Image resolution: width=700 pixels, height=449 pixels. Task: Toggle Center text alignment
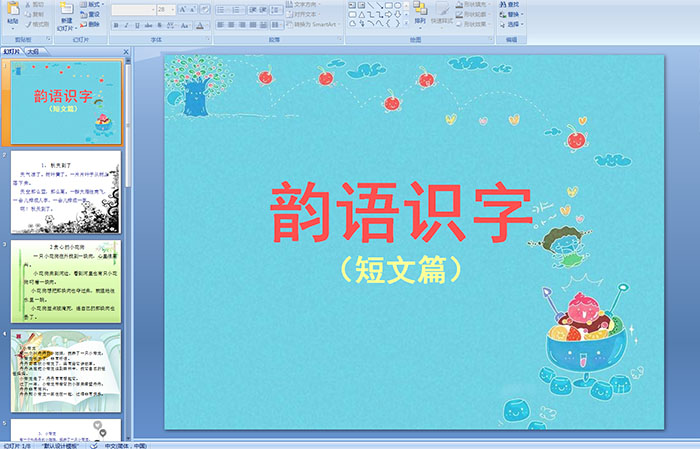231,25
